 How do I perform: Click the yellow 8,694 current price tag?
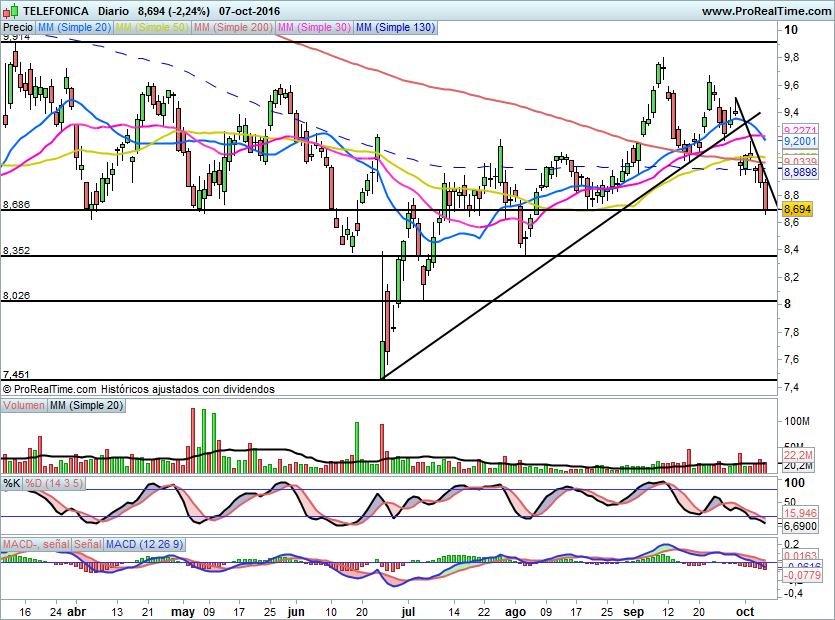pos(797,209)
